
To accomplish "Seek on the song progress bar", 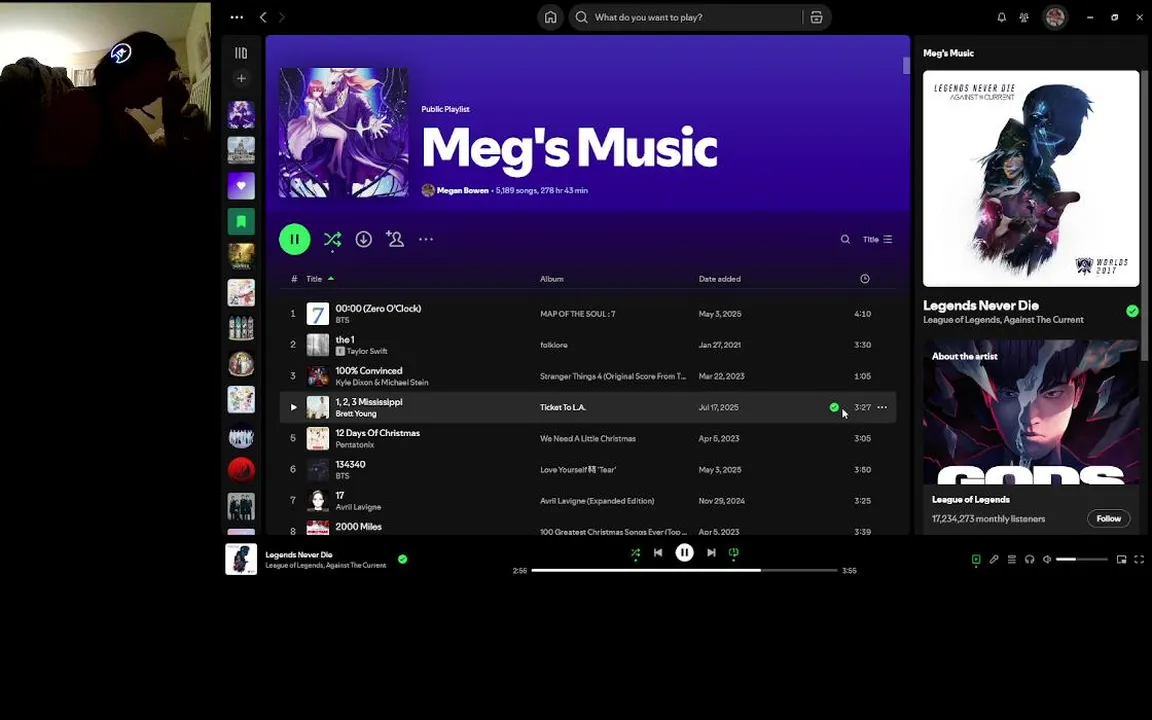I will pyautogui.click(x=684, y=570).
